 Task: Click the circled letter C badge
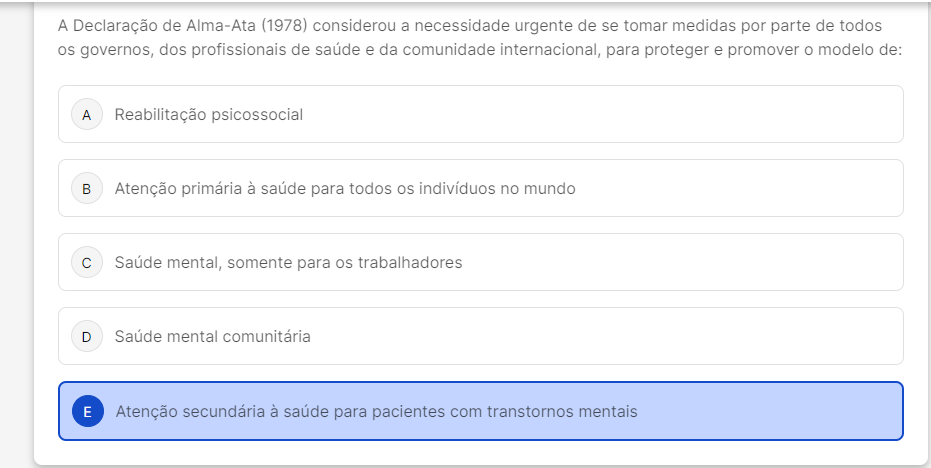[87, 263]
